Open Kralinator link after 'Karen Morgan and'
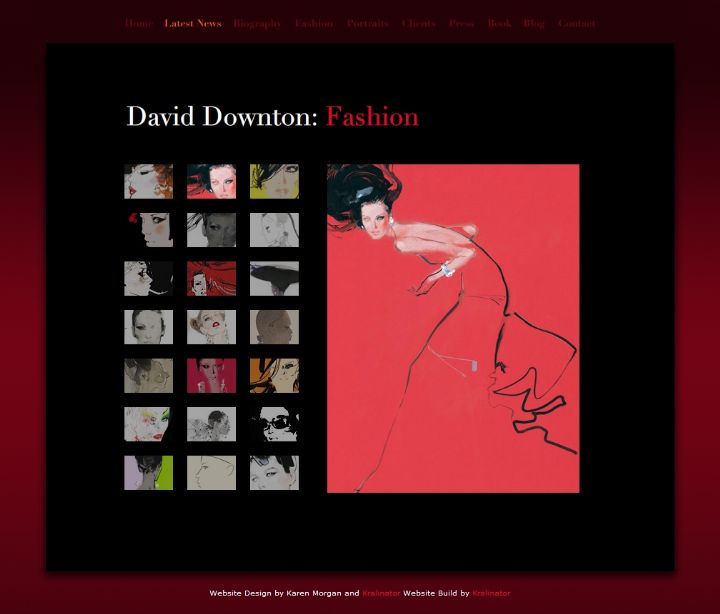720x614 pixels. click(381, 593)
